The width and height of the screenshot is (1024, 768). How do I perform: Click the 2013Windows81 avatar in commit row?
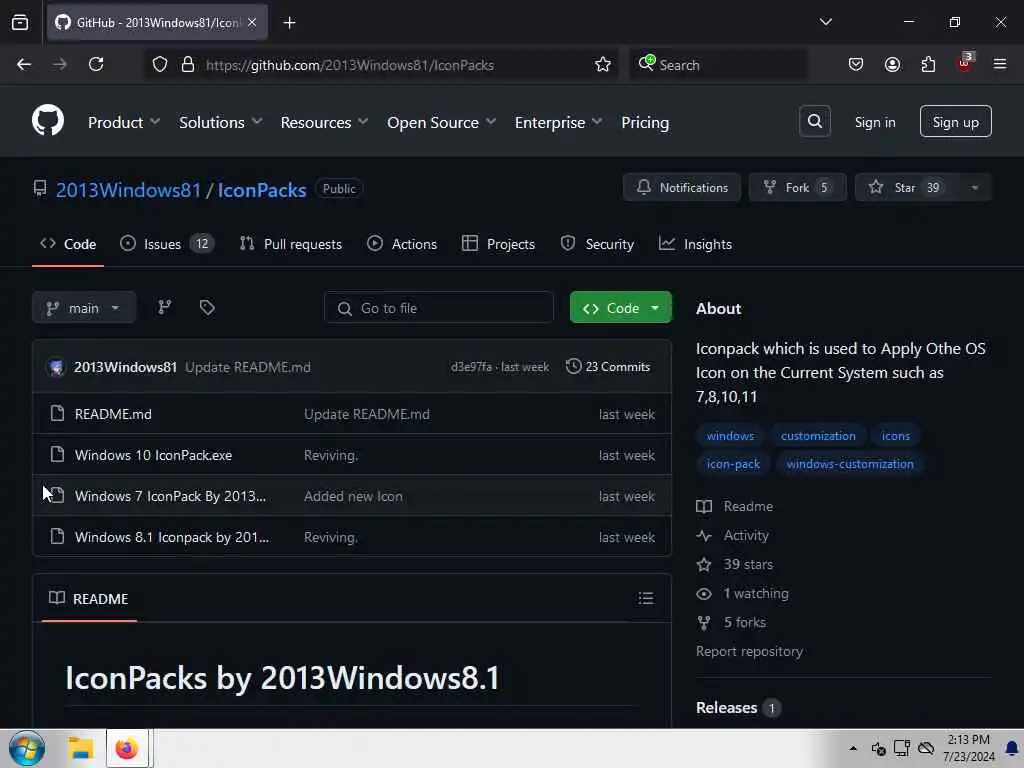[57, 367]
